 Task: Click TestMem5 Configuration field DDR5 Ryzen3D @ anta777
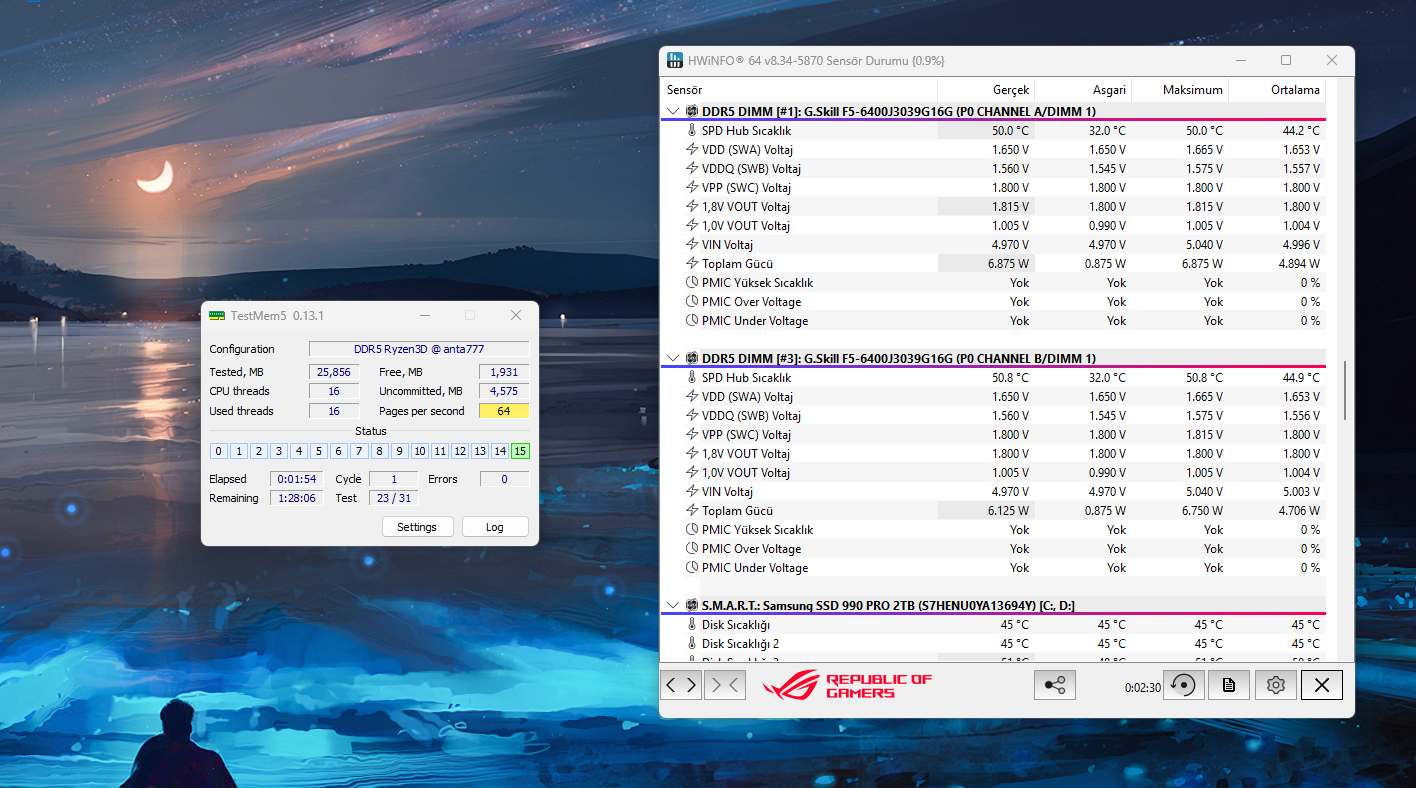pos(419,349)
